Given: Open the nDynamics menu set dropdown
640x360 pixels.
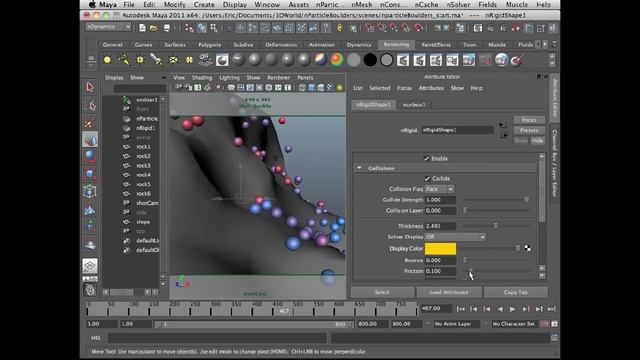Looking at the screenshot, I should click(x=109, y=27).
